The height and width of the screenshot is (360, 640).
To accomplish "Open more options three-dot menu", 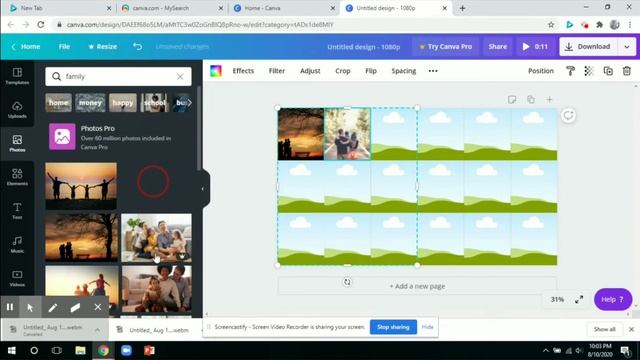I will pos(433,71).
